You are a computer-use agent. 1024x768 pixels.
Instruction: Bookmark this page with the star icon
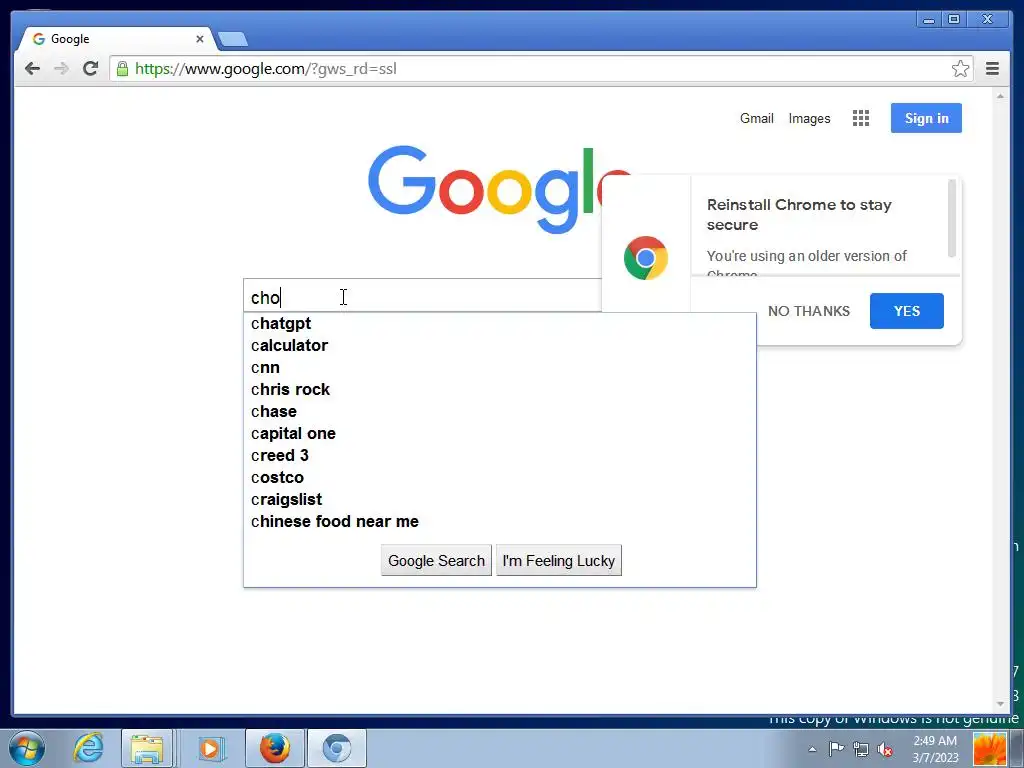pos(960,69)
